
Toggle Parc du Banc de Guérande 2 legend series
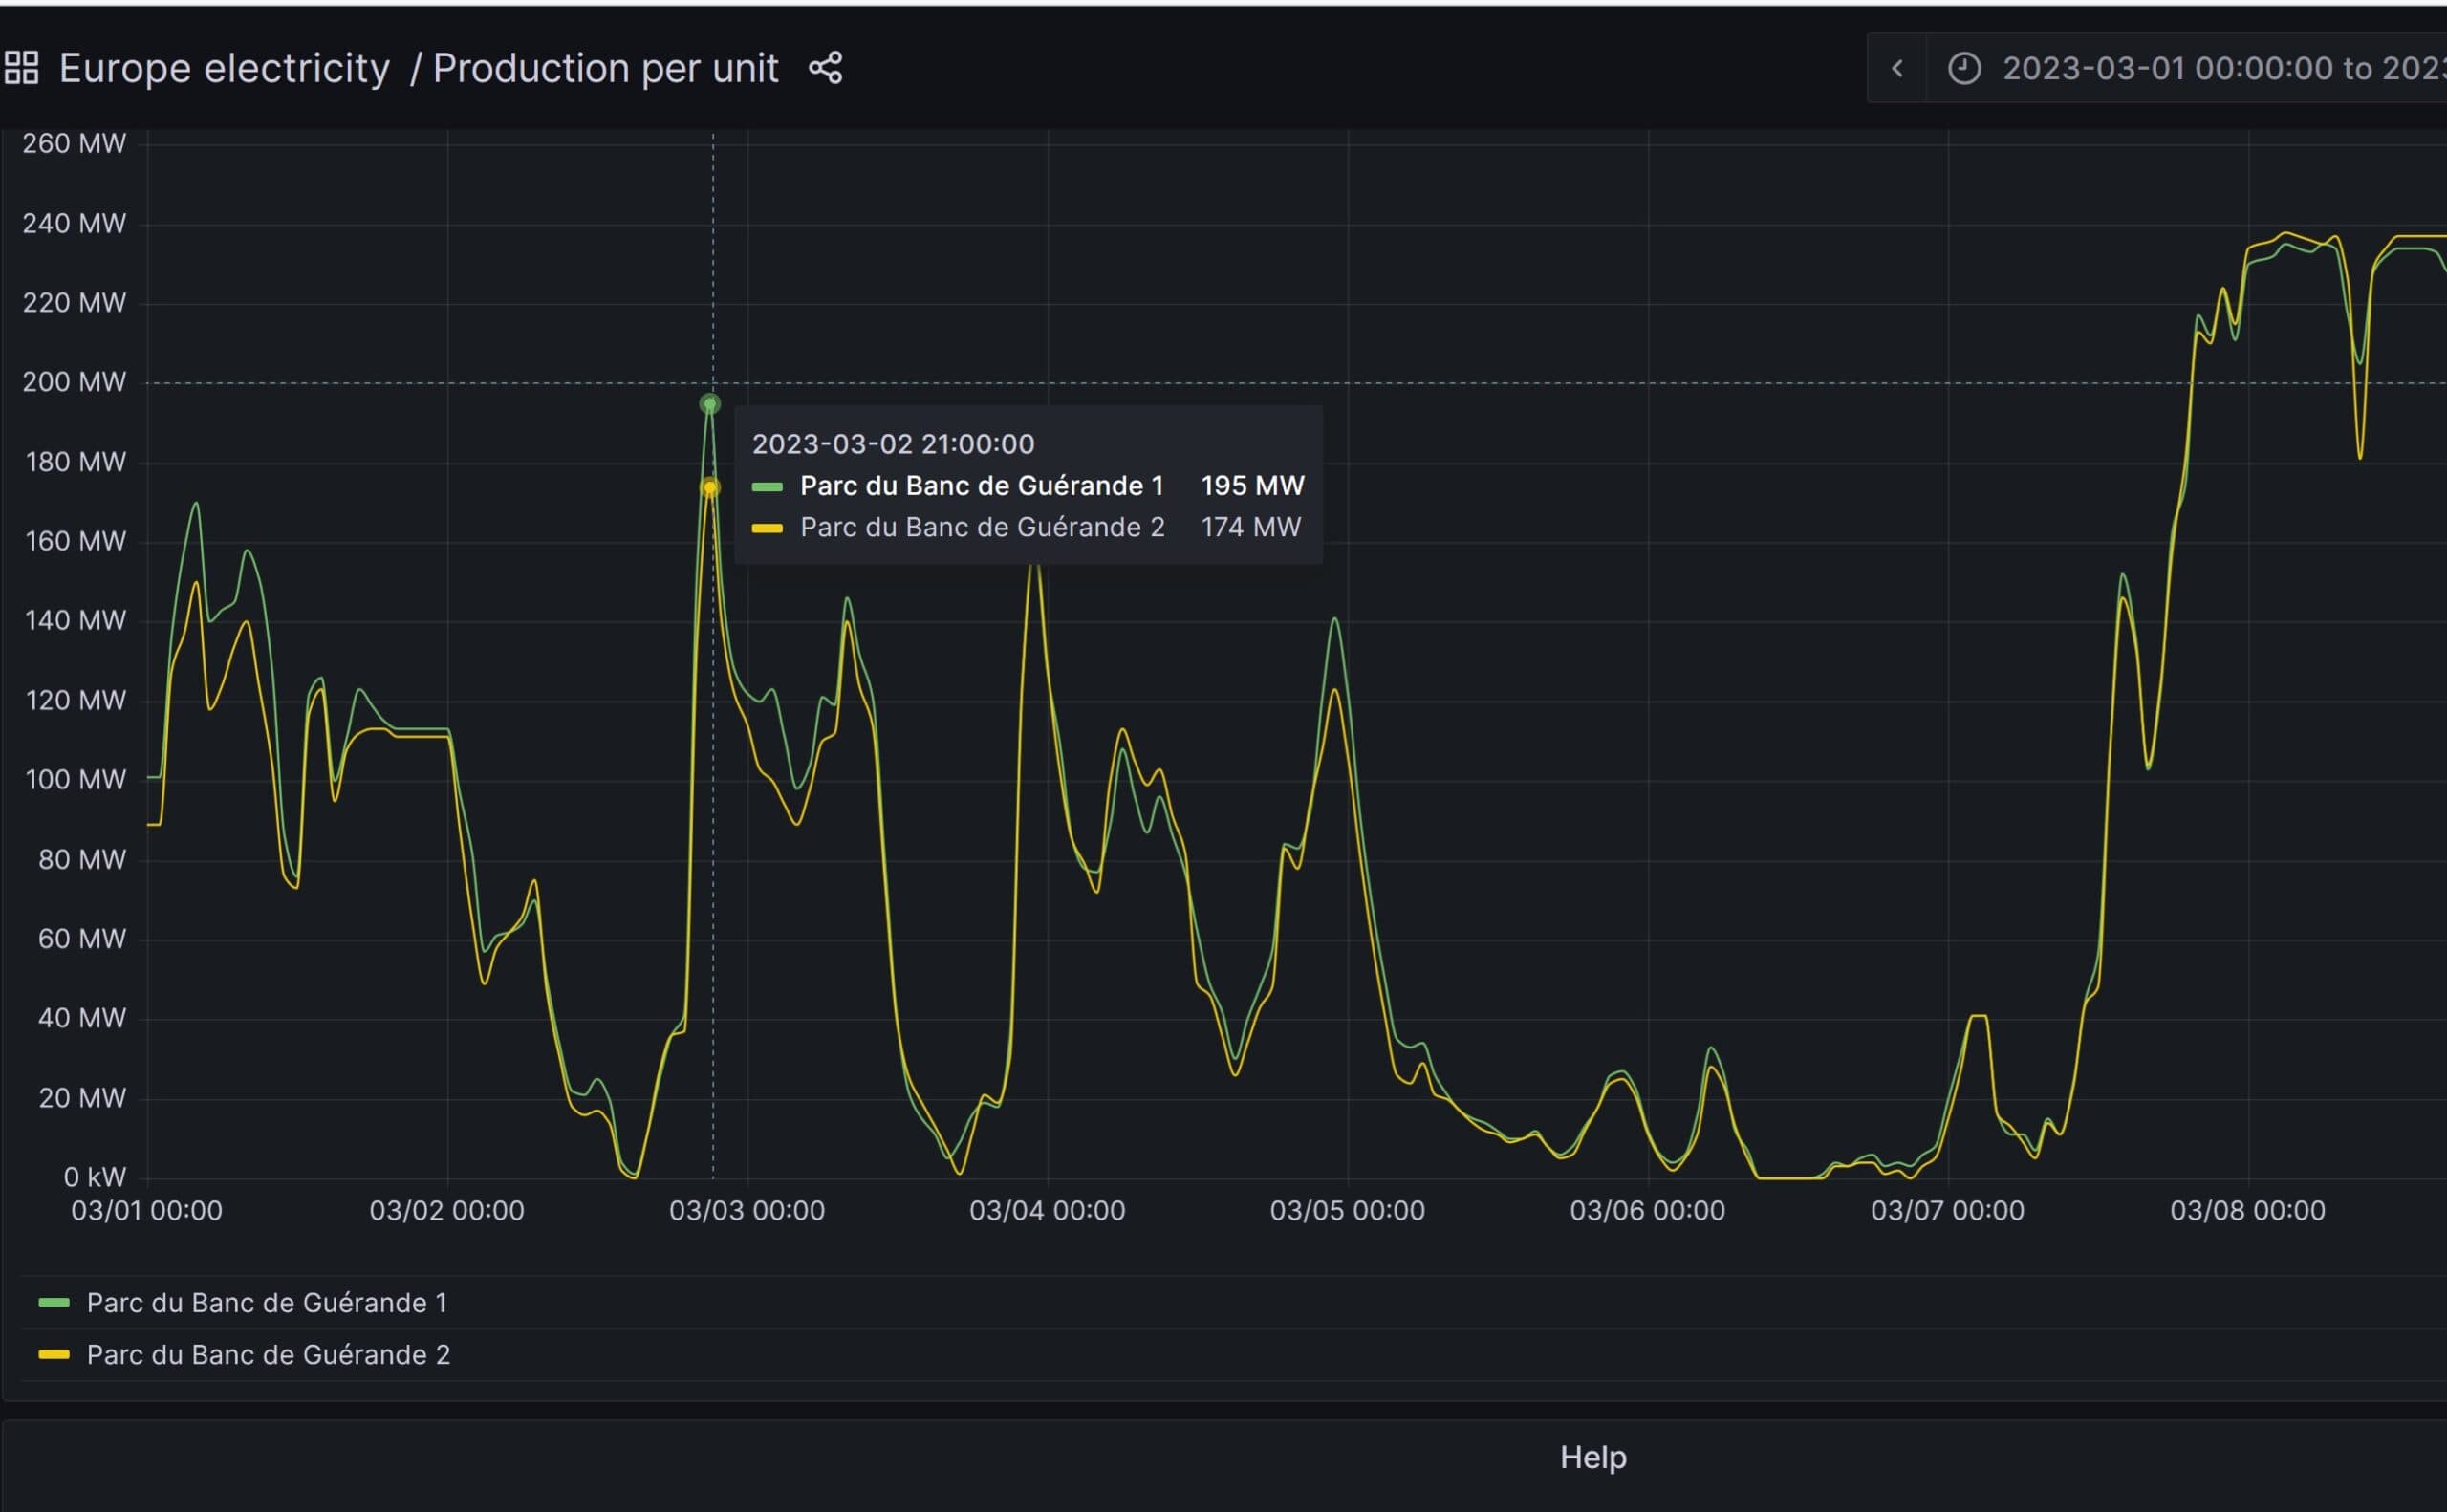coord(268,1355)
